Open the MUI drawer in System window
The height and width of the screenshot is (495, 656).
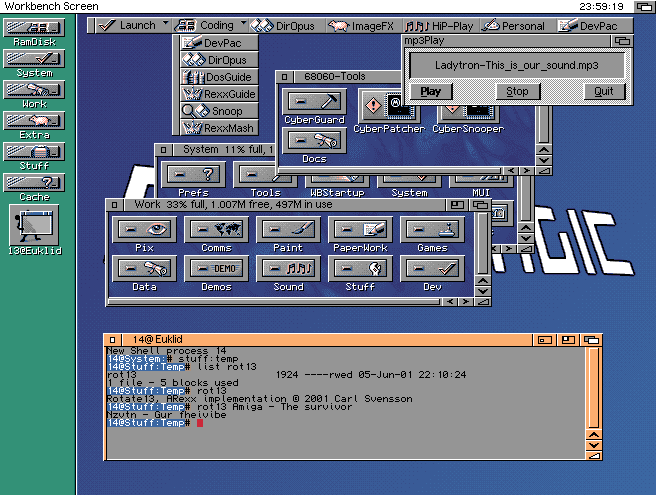(x=481, y=182)
